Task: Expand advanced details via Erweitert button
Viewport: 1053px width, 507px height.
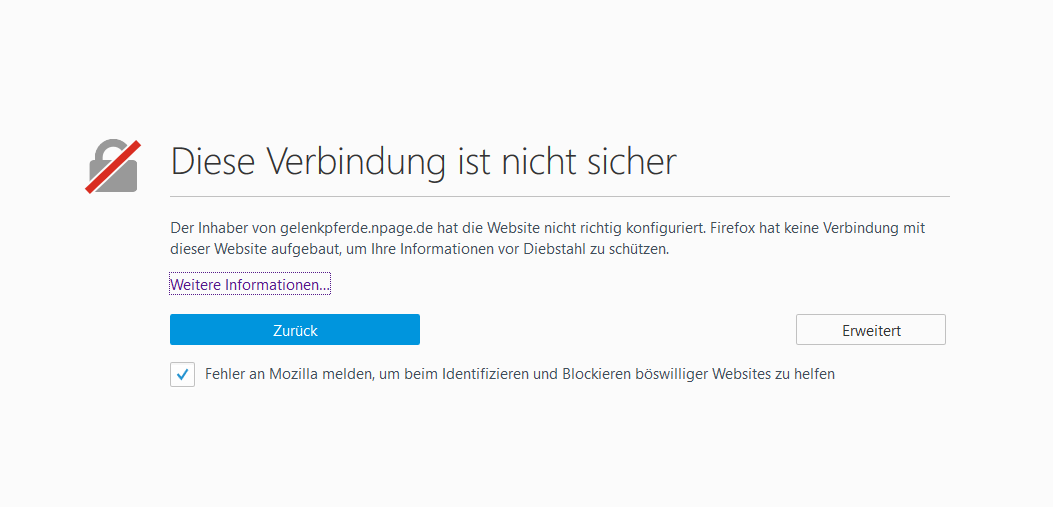Action: point(871,330)
